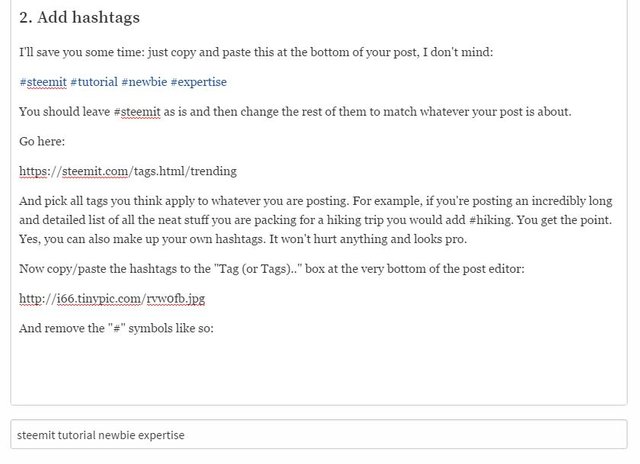The image size is (640, 464).
Task: Place cursor in "And remove the # symbols" line
Action: click(x=116, y=328)
